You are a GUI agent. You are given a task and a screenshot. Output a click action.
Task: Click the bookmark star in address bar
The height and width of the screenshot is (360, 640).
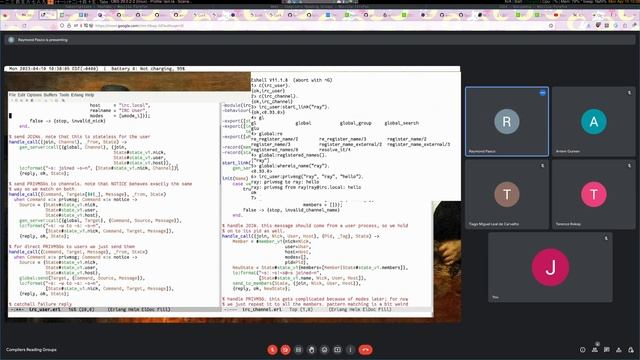[x=551, y=25]
